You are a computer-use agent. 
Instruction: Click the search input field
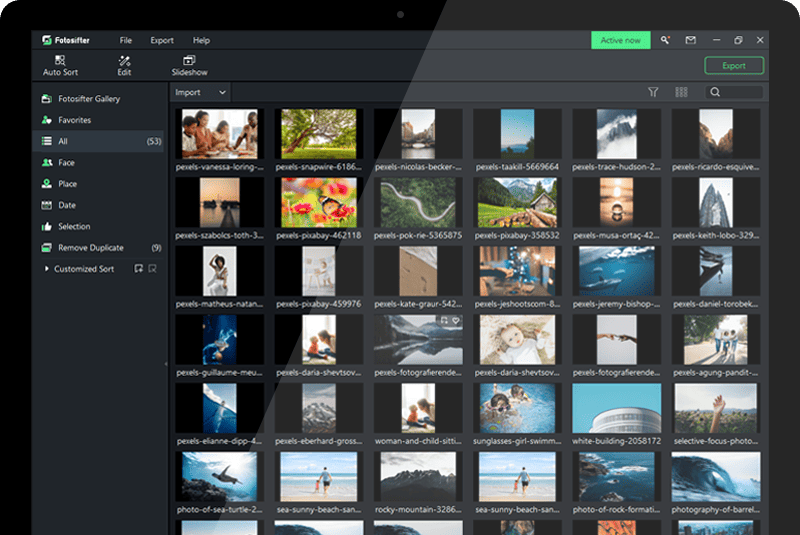pyautogui.click(x=742, y=92)
